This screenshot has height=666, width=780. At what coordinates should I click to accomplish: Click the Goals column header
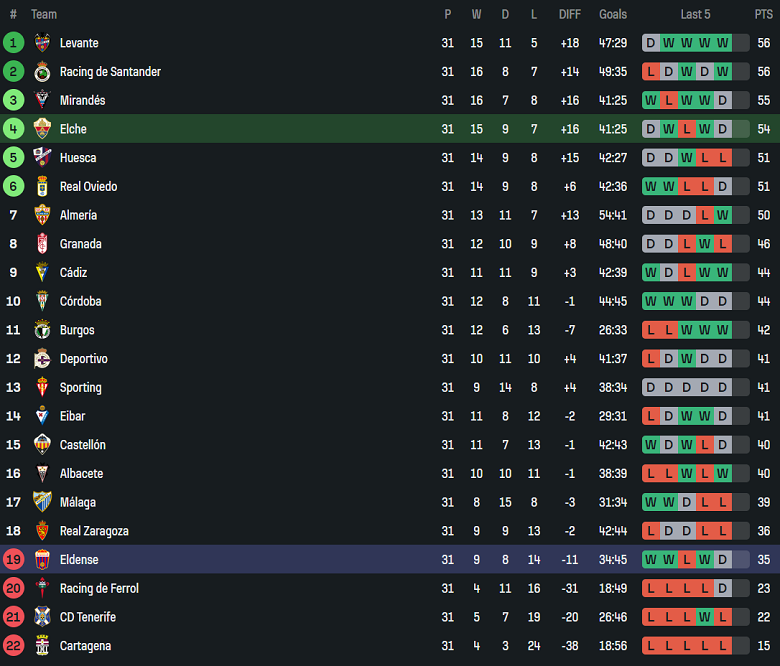[x=613, y=14]
